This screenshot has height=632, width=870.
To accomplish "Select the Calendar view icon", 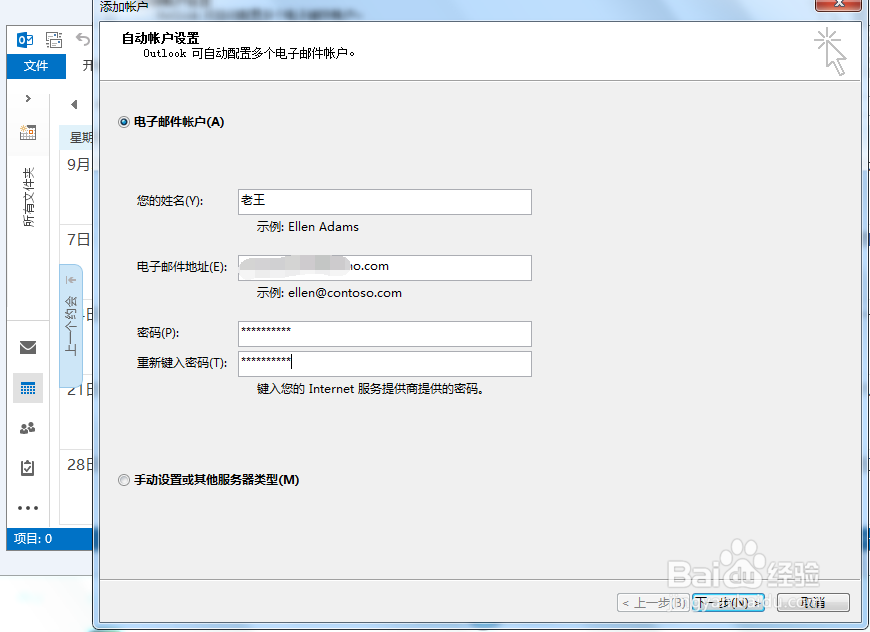I will pyautogui.click(x=27, y=388).
